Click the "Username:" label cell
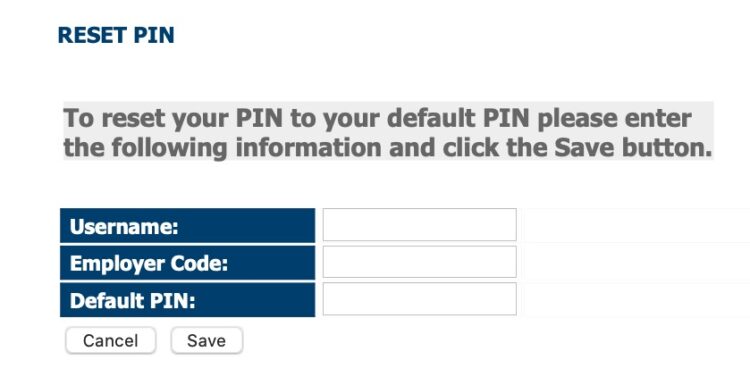This screenshot has height=377, width=750. coord(188,225)
